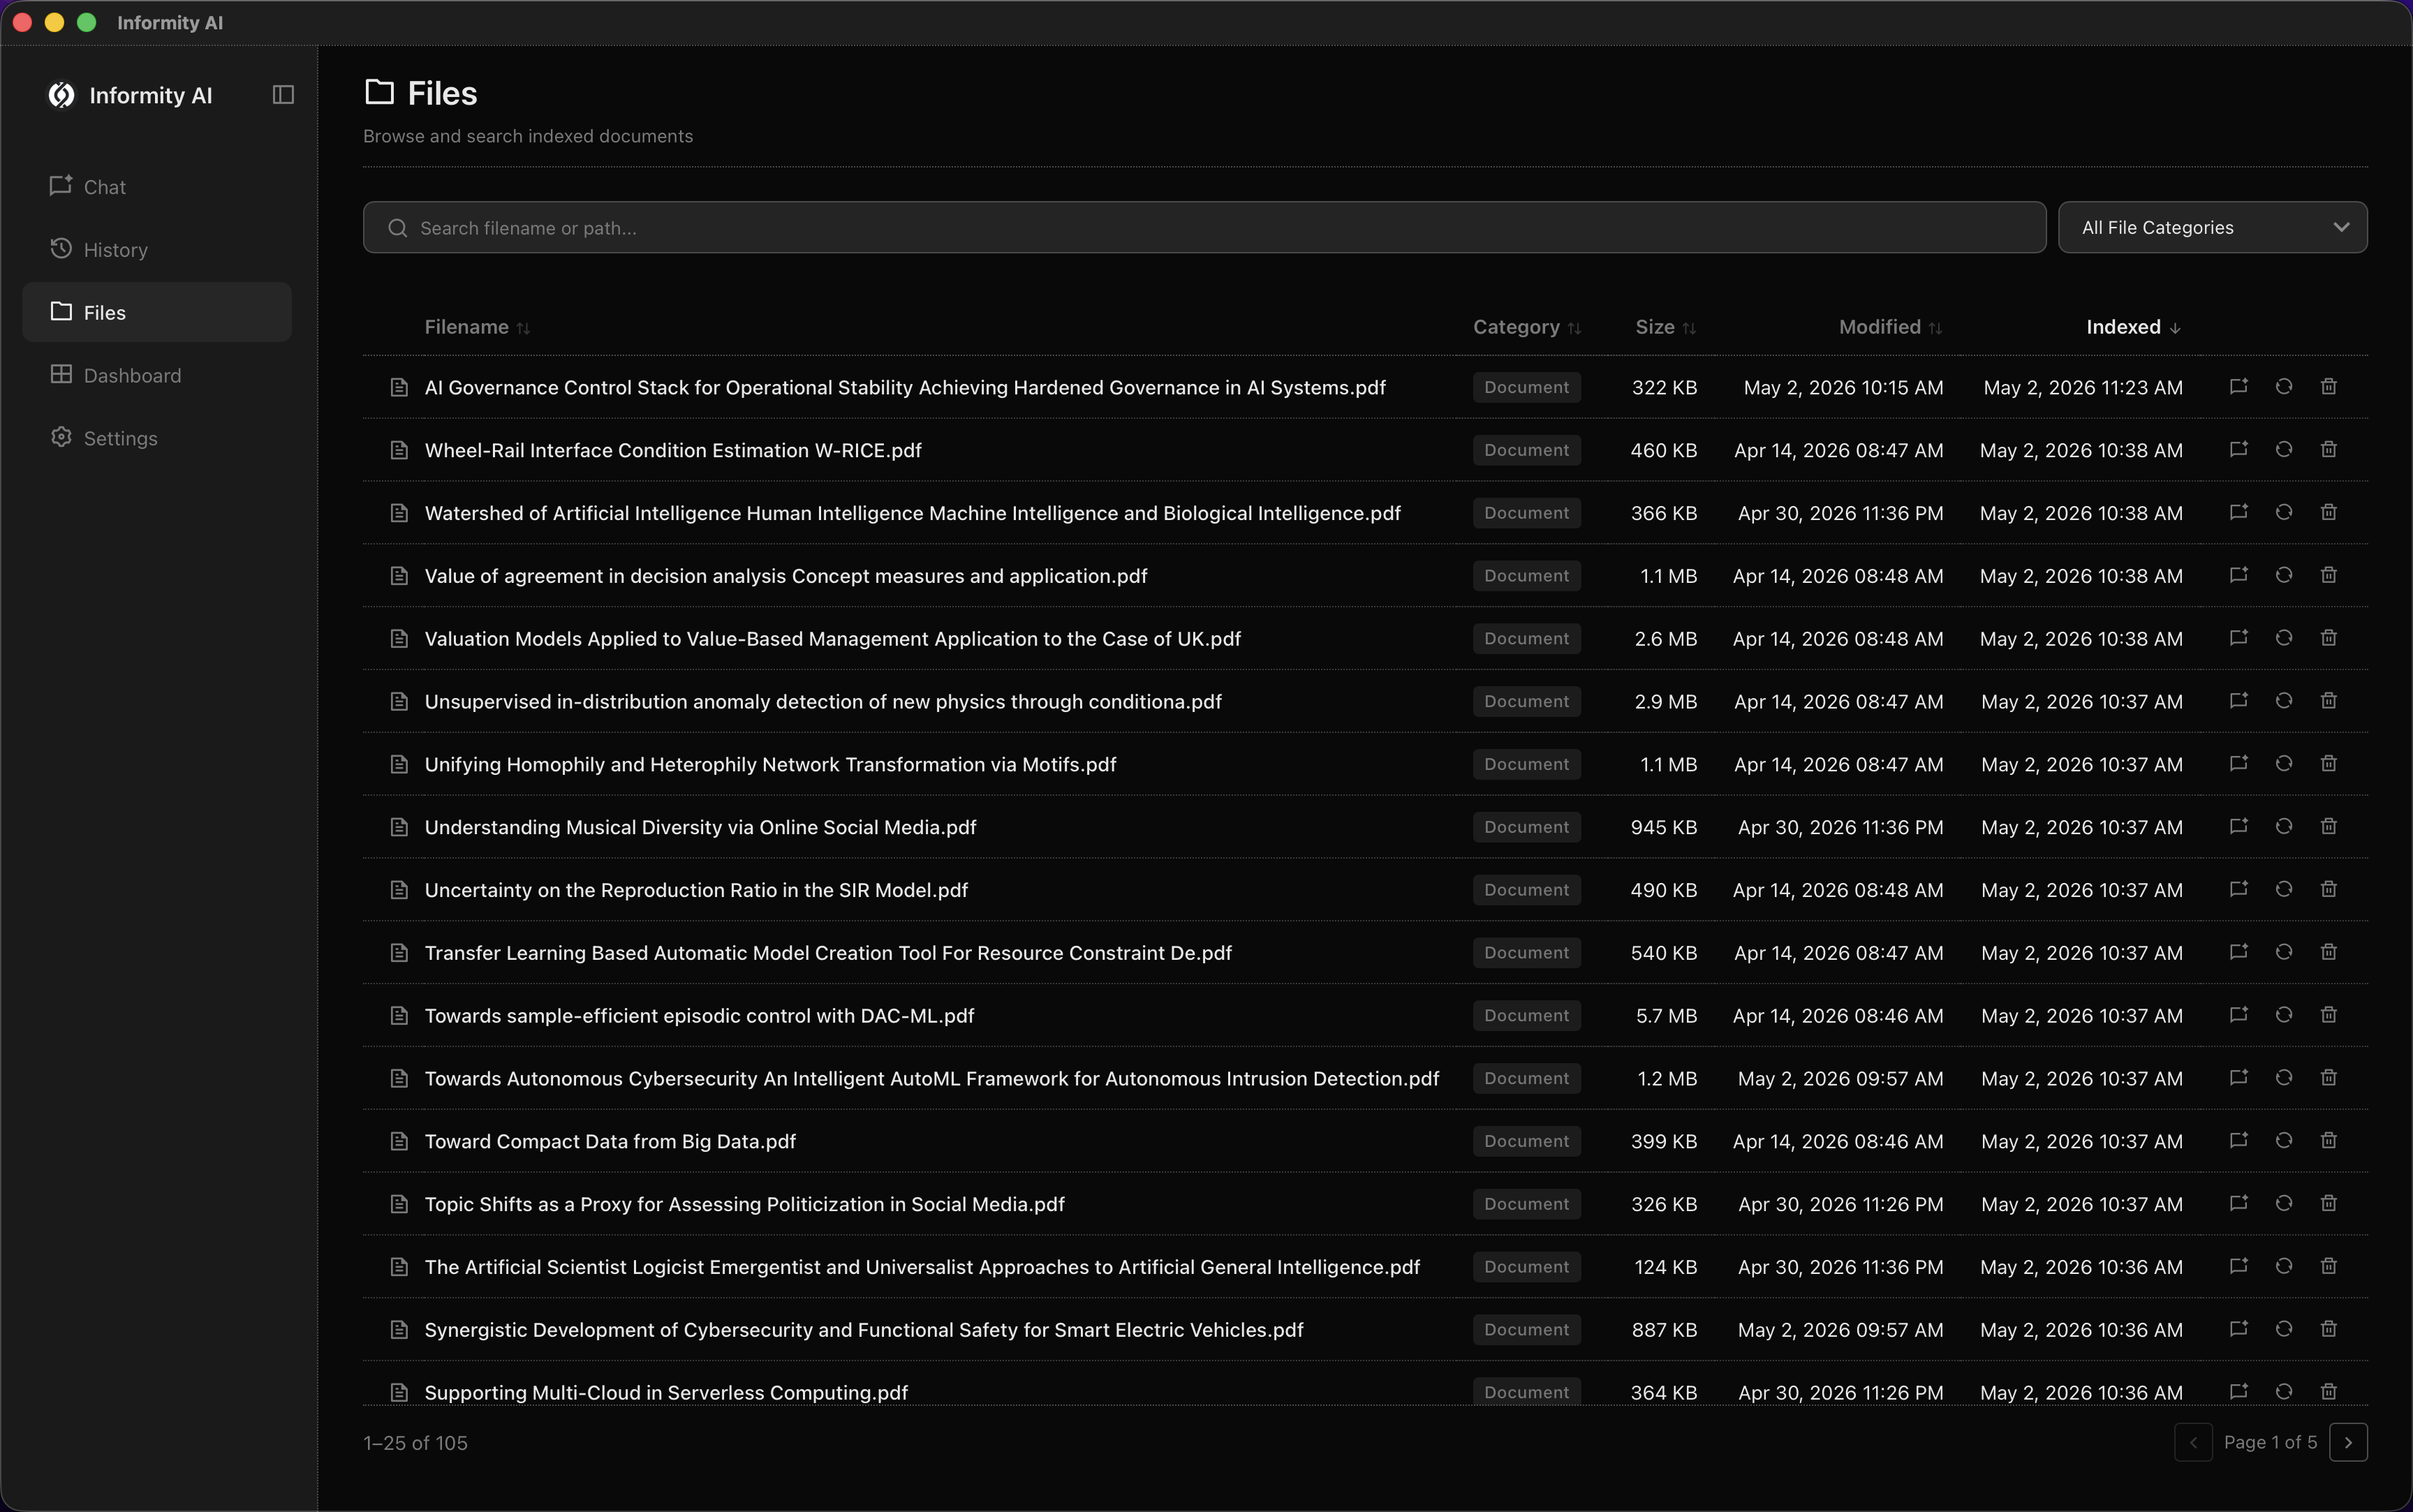Sort files by Modified column

pyautogui.click(x=1890, y=327)
